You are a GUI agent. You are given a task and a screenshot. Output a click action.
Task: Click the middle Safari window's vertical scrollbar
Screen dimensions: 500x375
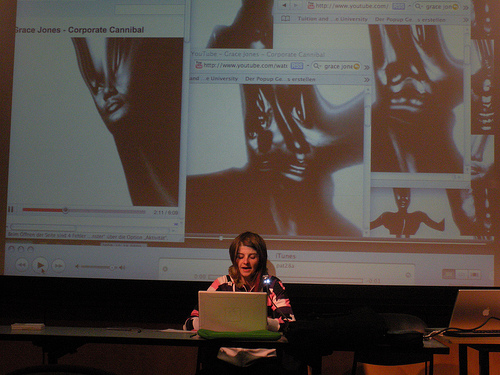tap(367, 160)
